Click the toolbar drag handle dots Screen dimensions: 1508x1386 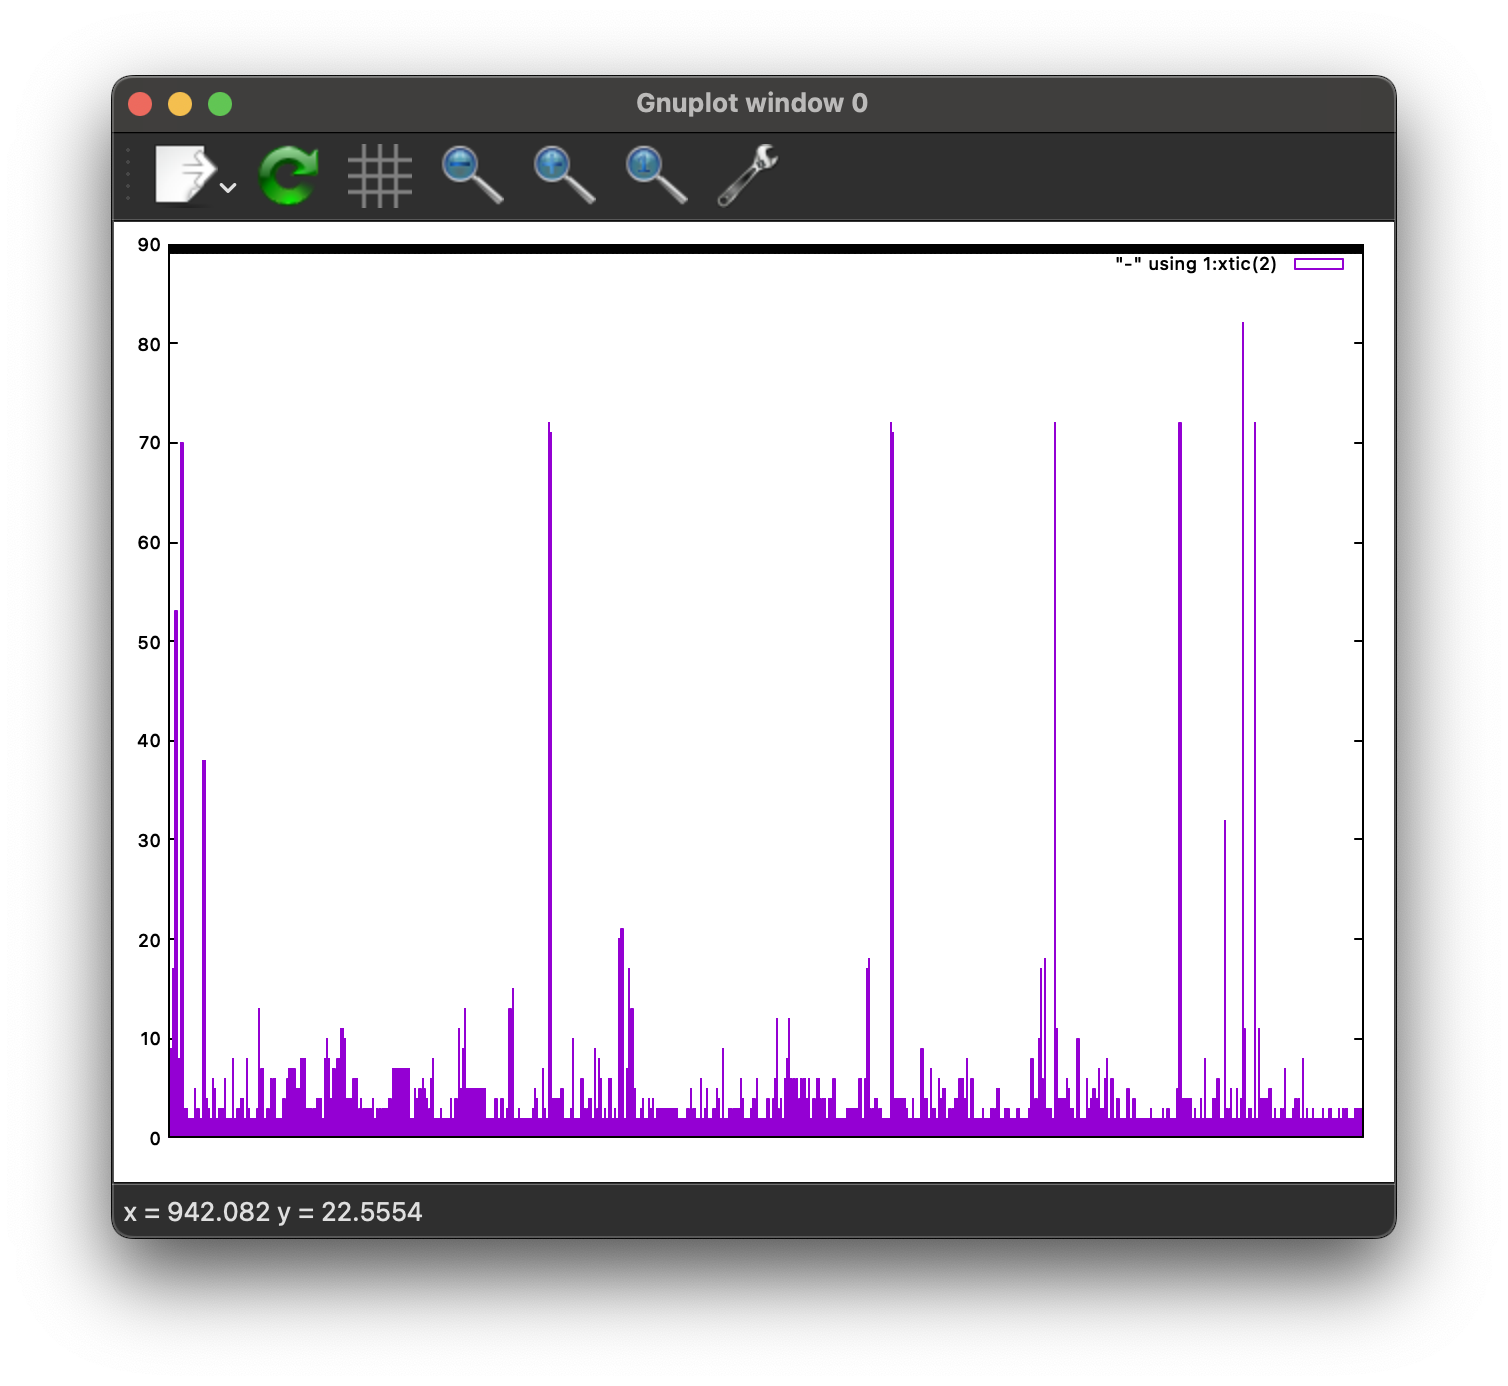128,172
